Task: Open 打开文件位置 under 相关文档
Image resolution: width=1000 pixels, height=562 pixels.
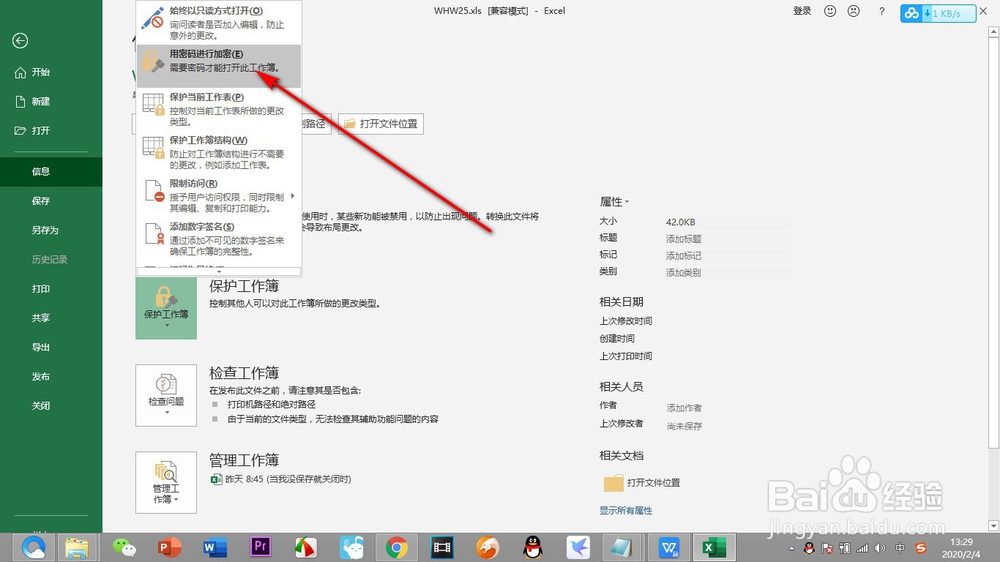Action: click(x=642, y=483)
